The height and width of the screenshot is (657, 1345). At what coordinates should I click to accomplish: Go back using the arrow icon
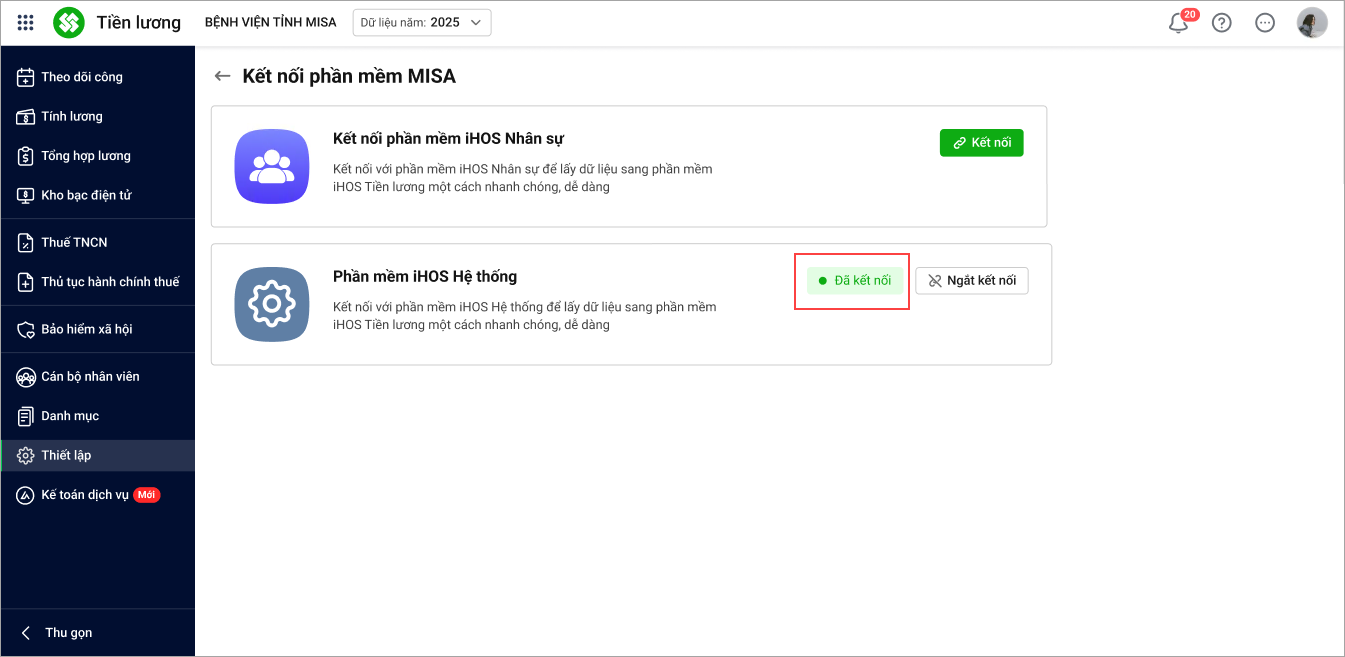tap(223, 76)
